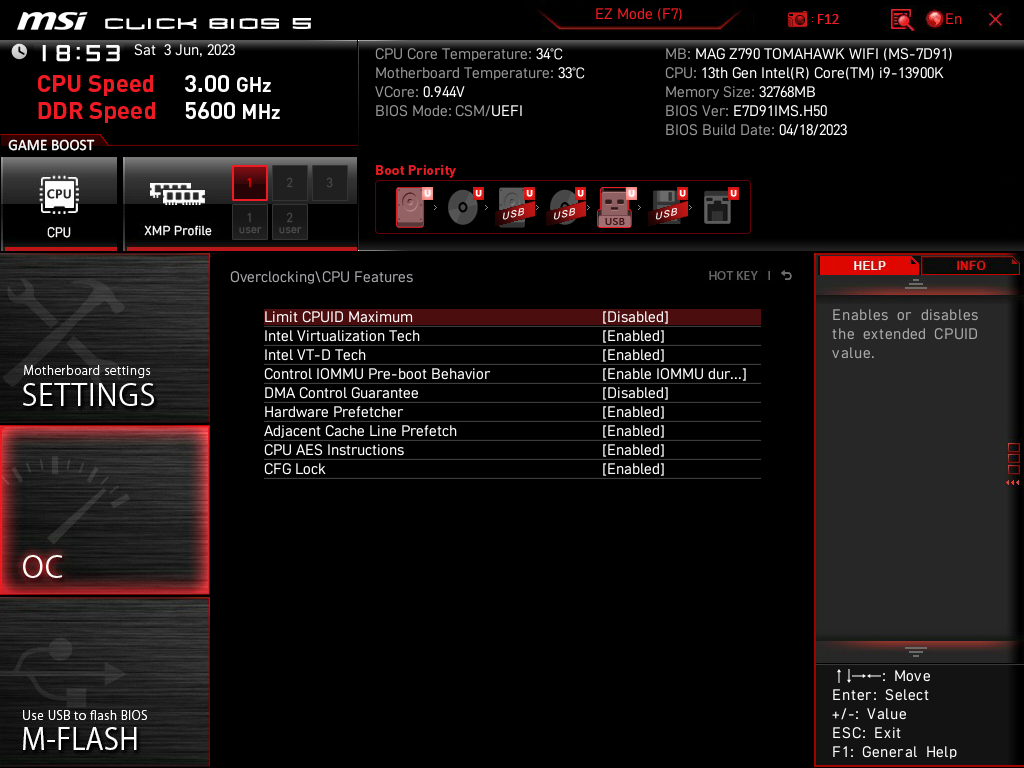Image resolution: width=1024 pixels, height=768 pixels.
Task: Toggle the CPU Game Boost button
Action: (x=59, y=204)
